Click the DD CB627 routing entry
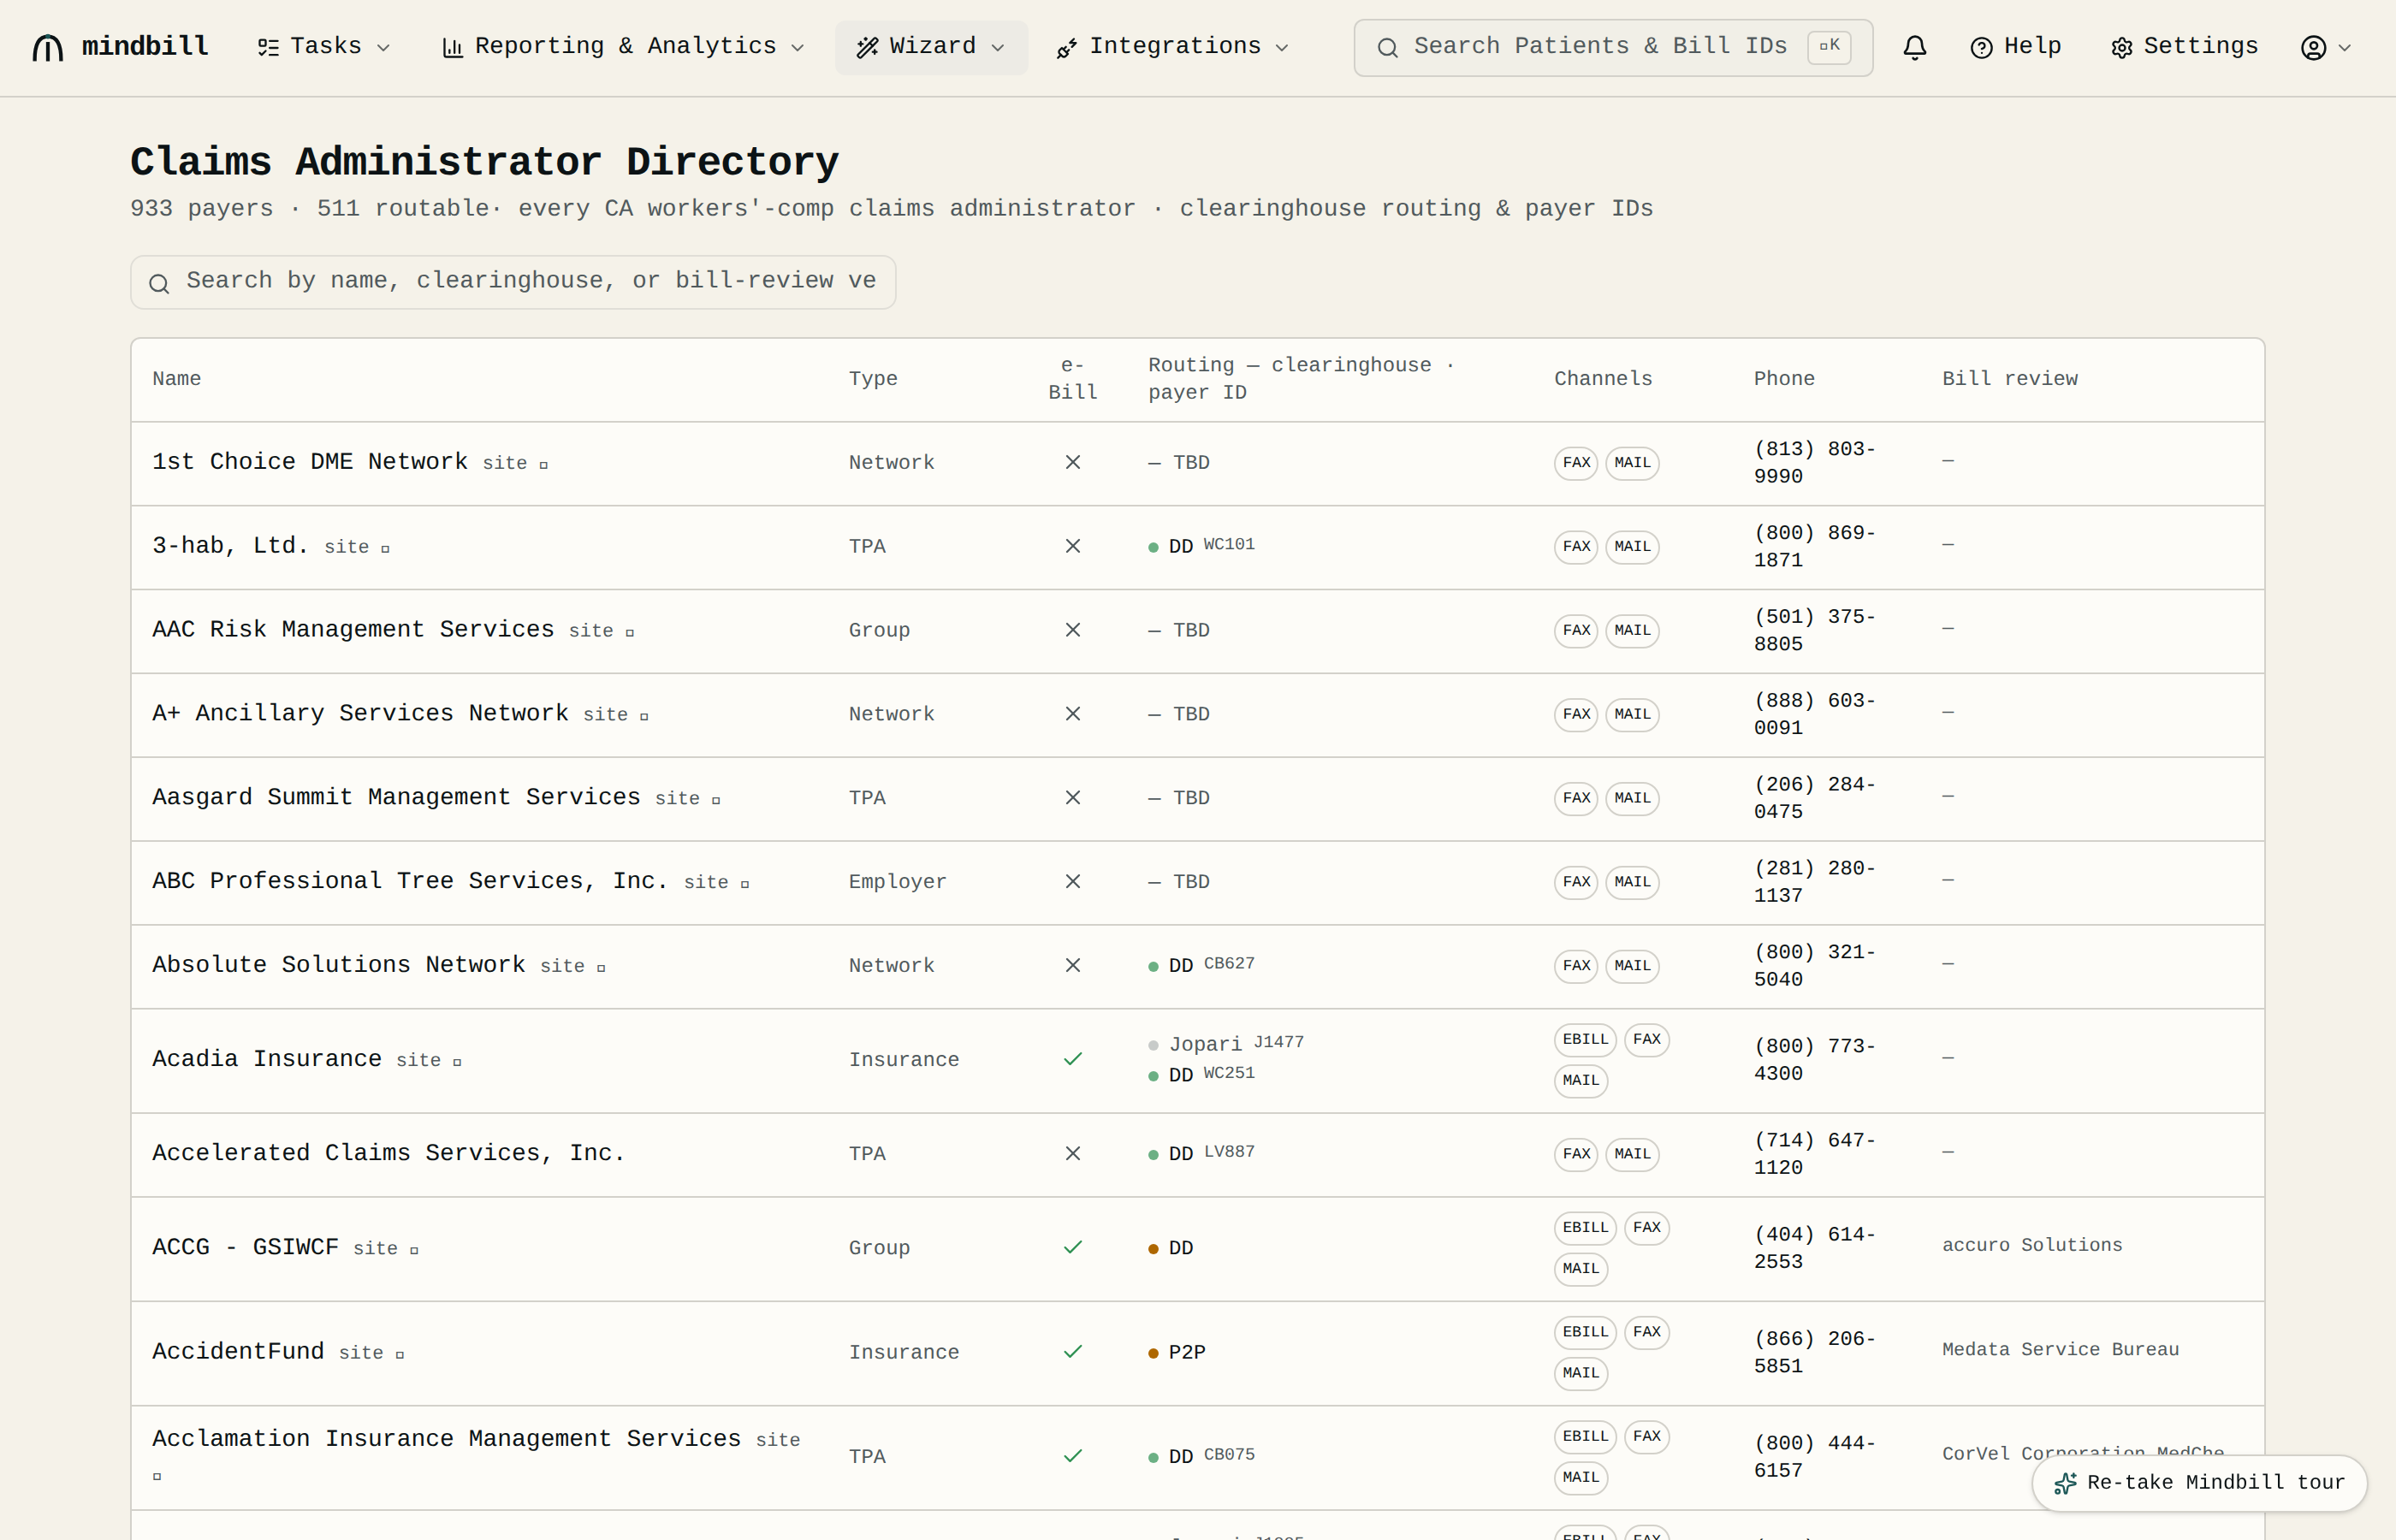 point(1201,965)
